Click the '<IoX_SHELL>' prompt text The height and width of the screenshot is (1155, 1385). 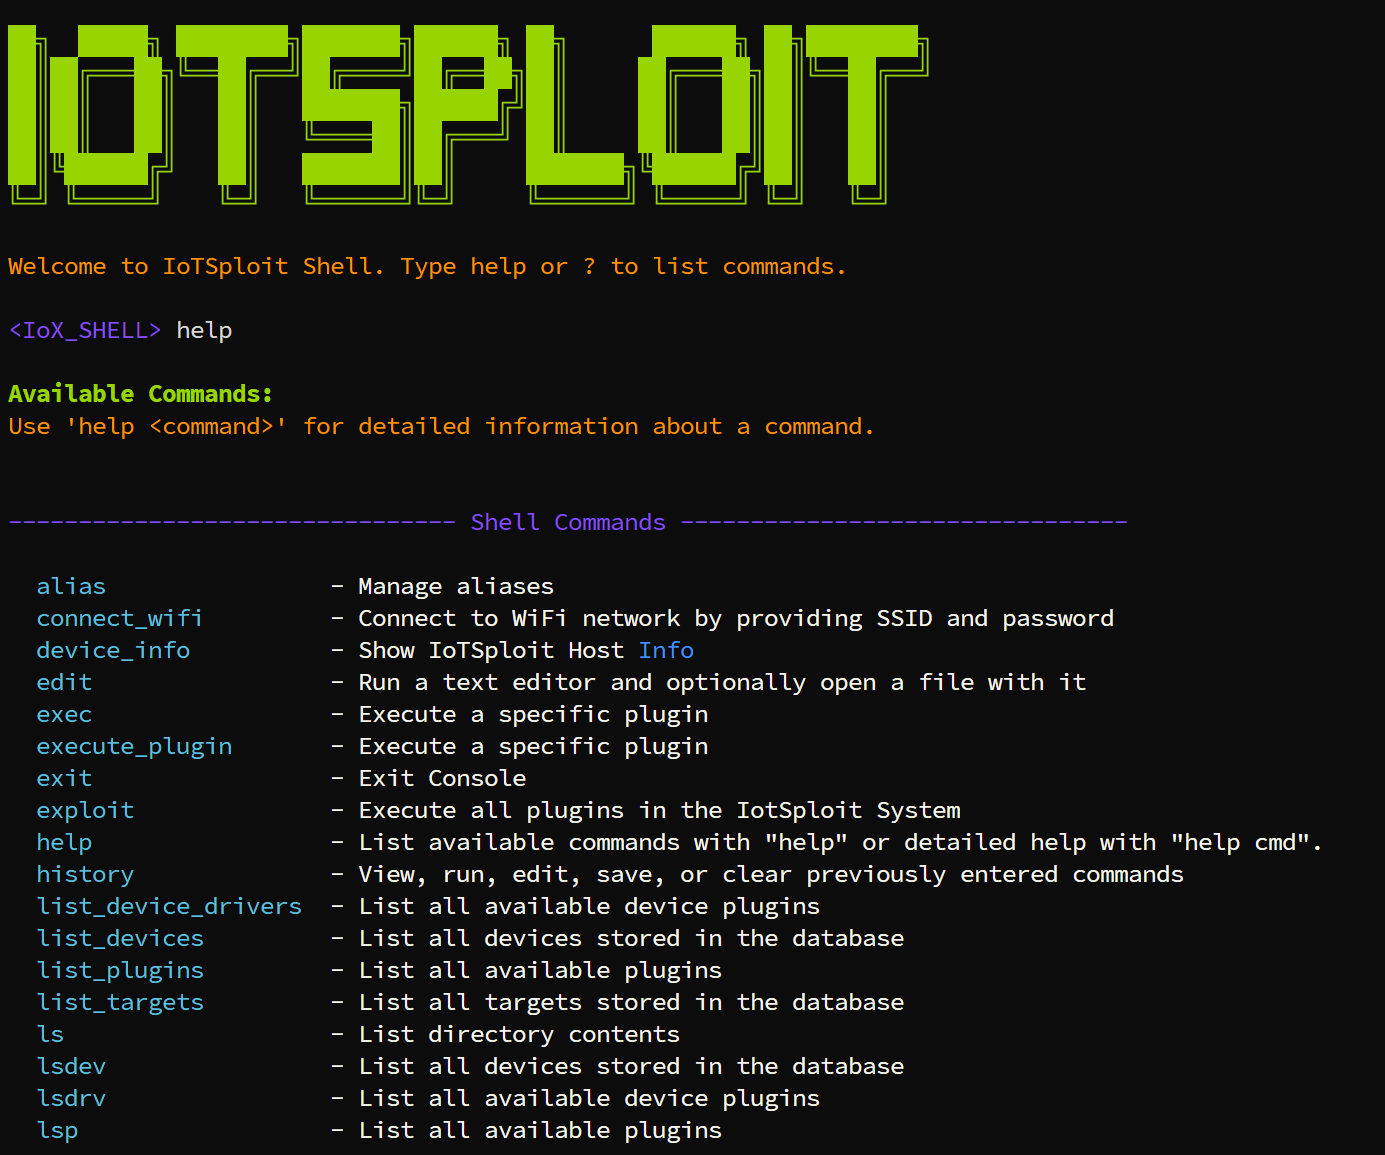85,330
